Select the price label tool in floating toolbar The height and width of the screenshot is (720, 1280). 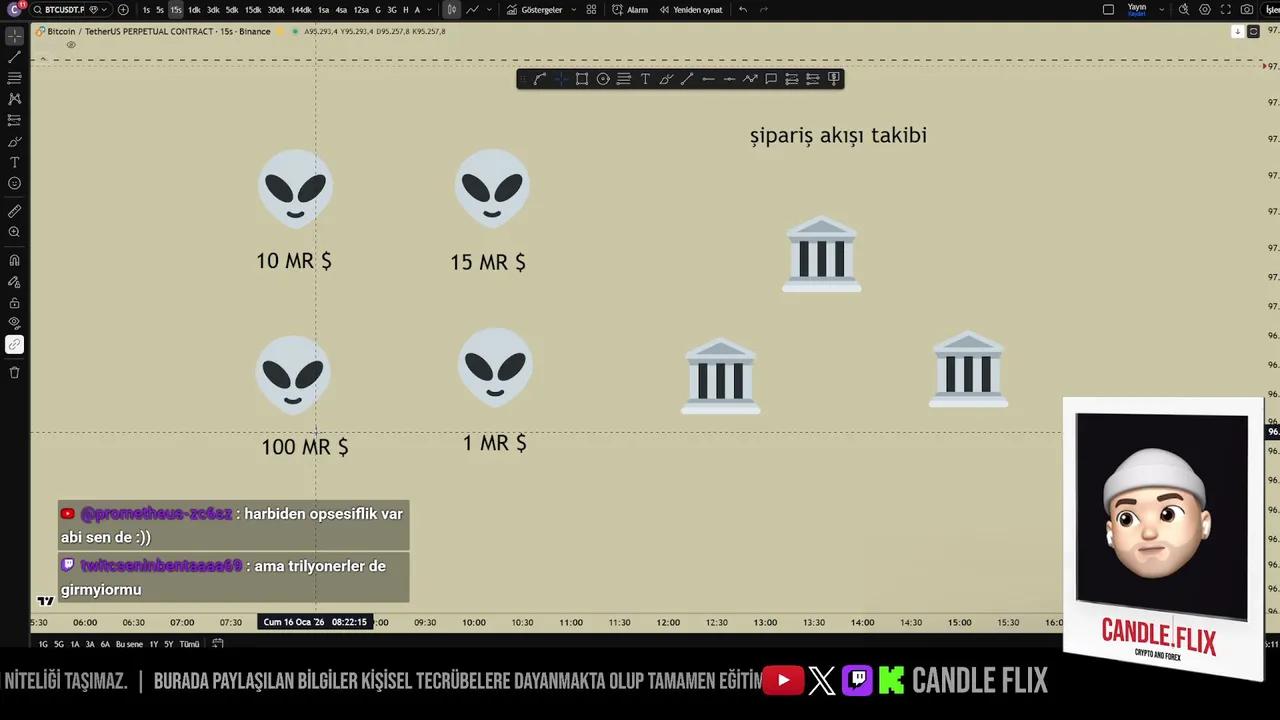click(x=834, y=79)
